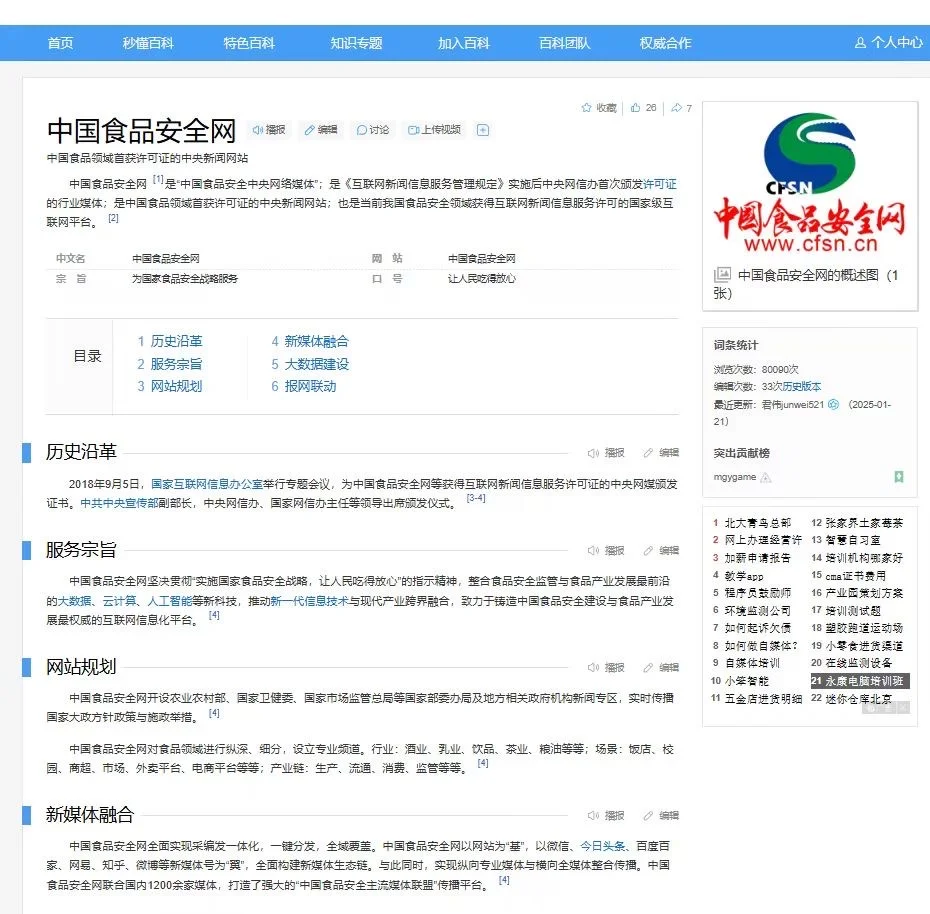Open contributor mgygame profile
Viewport: 930px width, 914px height.
point(734,477)
